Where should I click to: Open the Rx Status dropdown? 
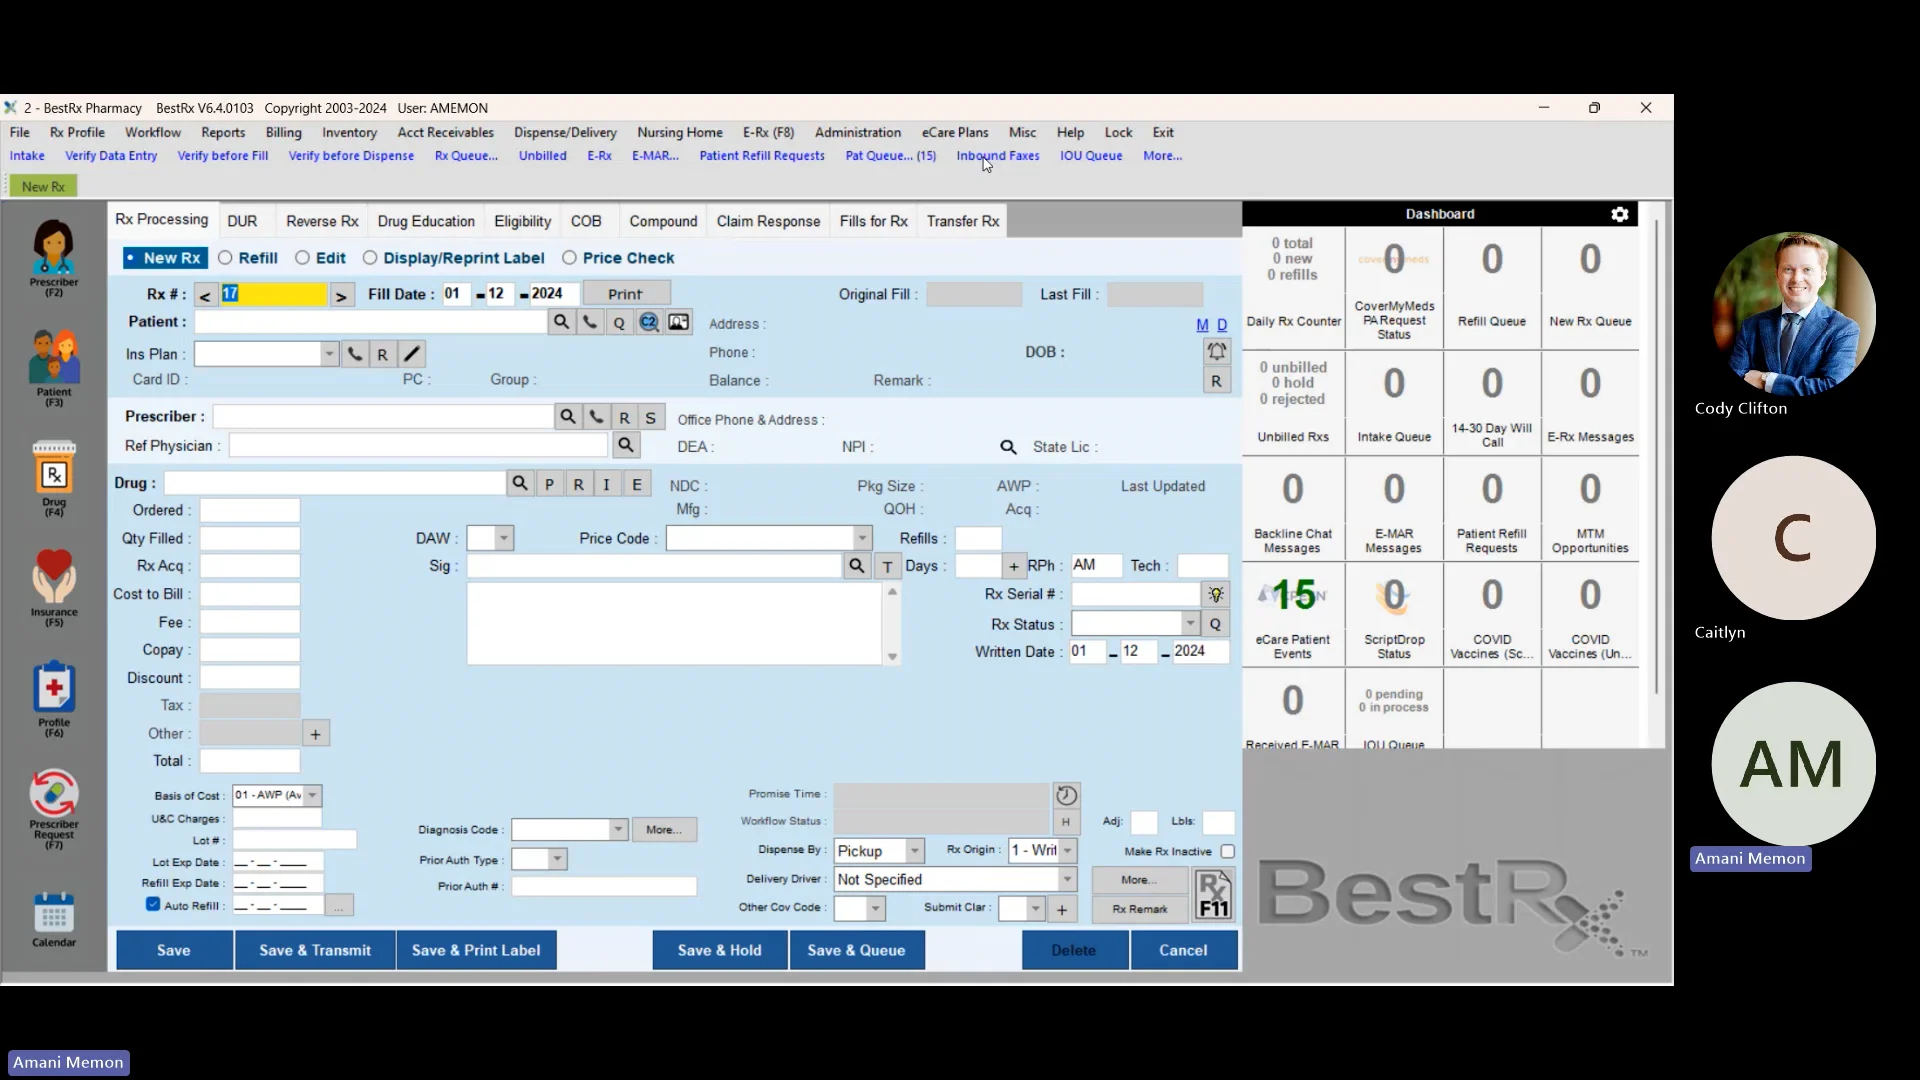[1189, 624]
